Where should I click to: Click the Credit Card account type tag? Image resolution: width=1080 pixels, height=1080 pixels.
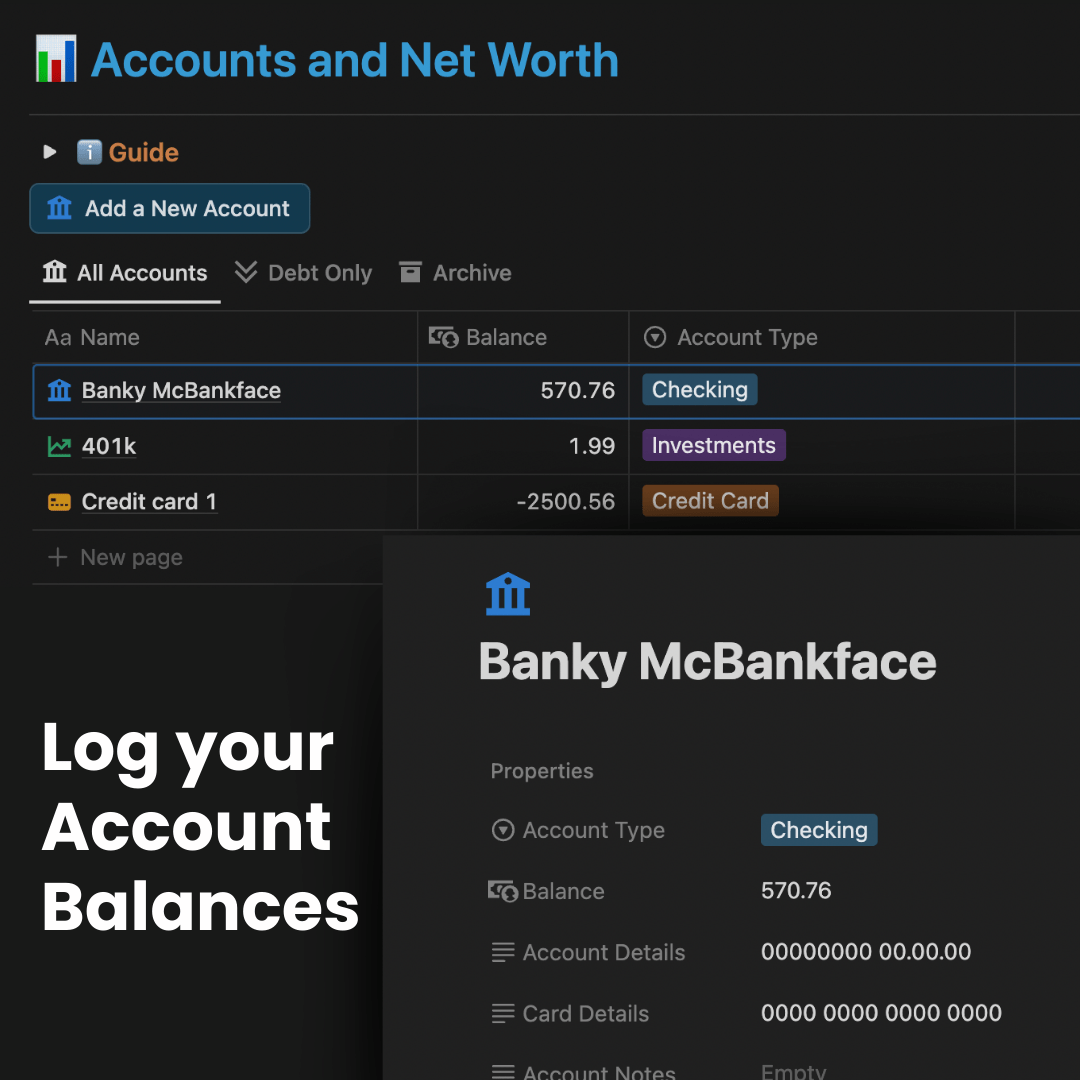click(x=710, y=501)
